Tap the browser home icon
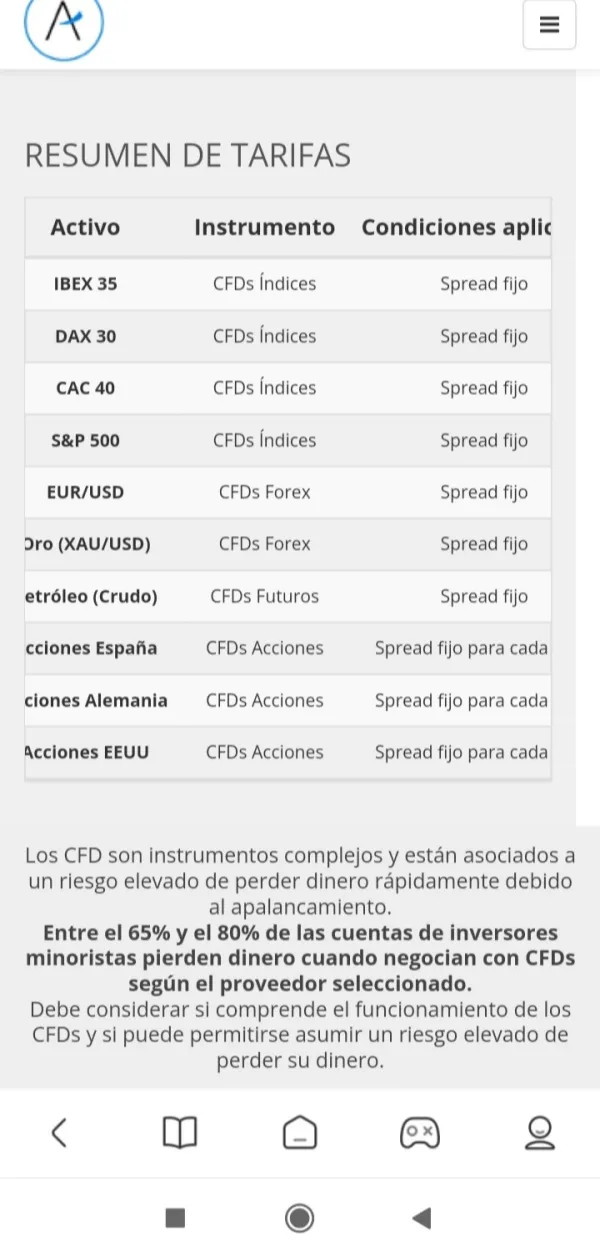The width and height of the screenshot is (600, 1257). [x=299, y=1132]
